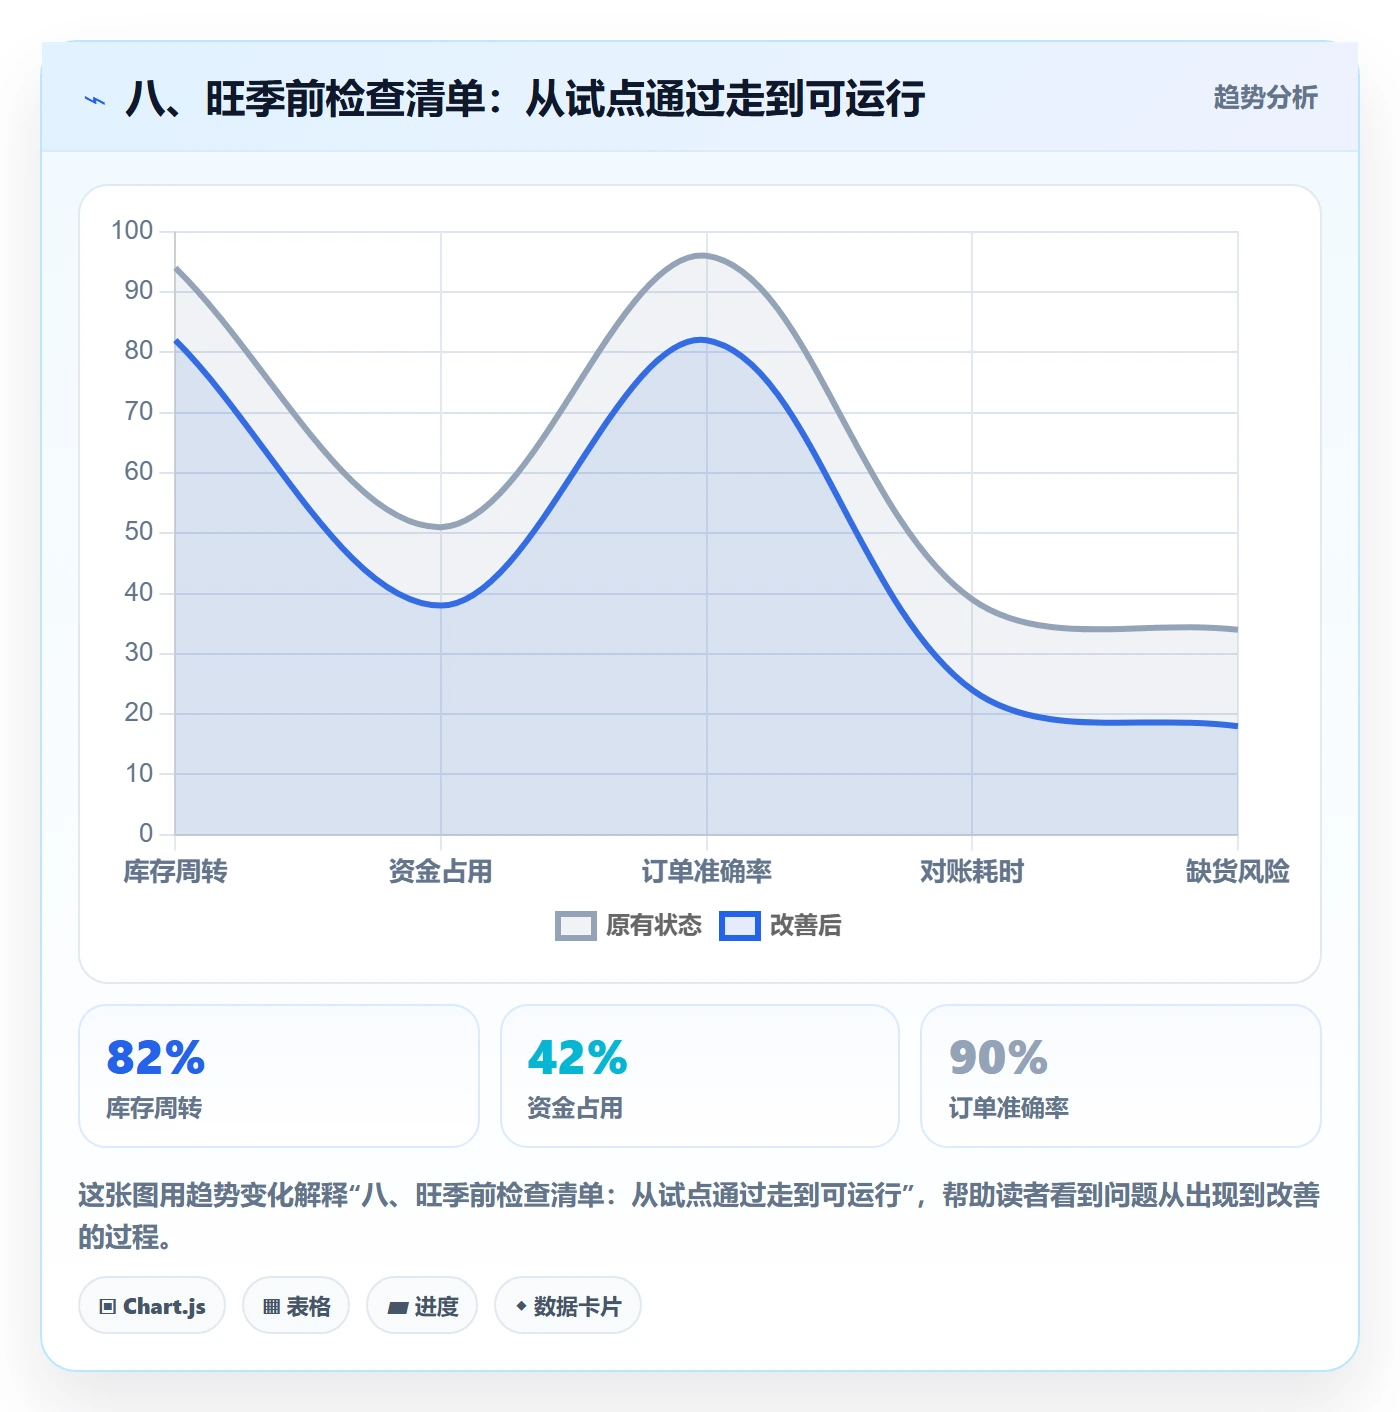Click the 订单准确率 axis label
Image resolution: width=1400 pixels, height=1412 pixels.
pyautogui.click(x=707, y=871)
